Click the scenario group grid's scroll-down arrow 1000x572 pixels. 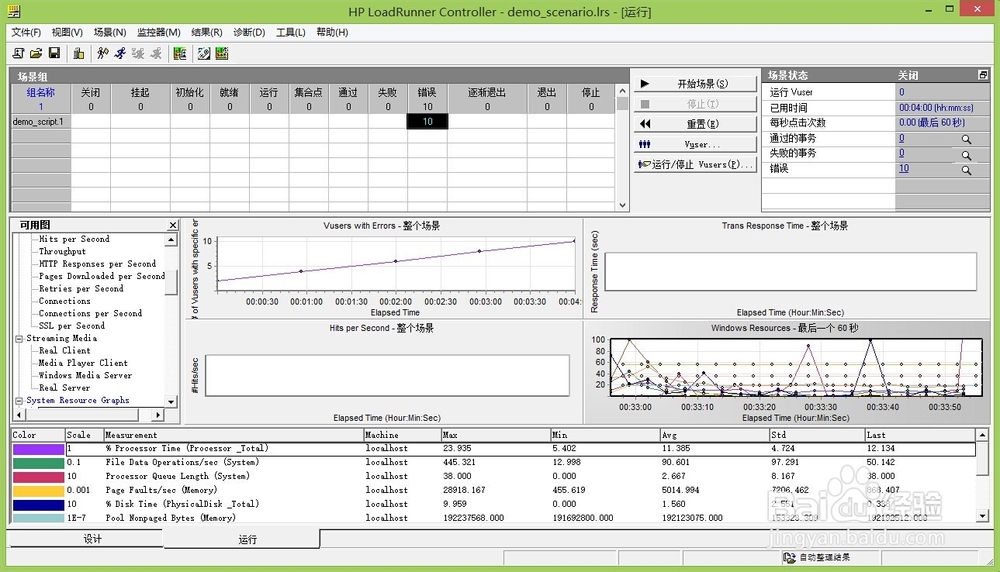coord(622,205)
